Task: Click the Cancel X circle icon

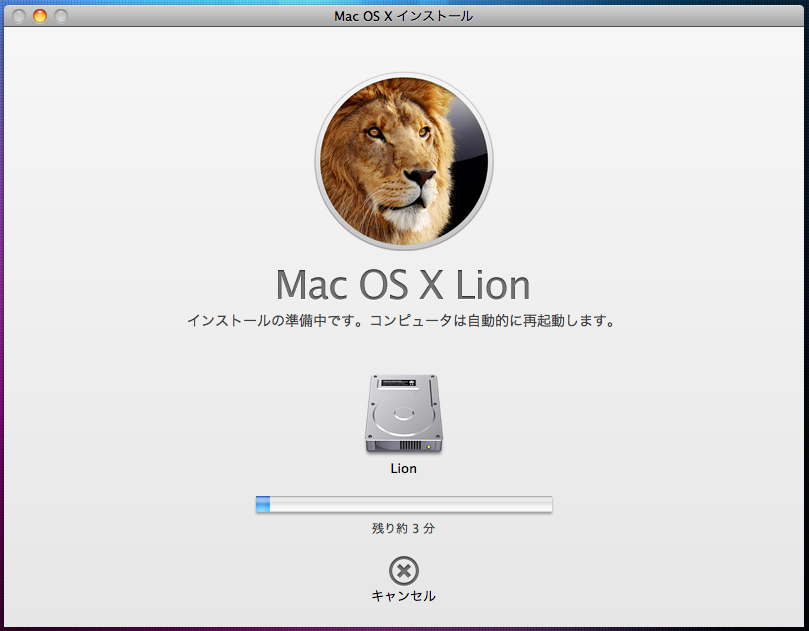Action: click(x=403, y=571)
